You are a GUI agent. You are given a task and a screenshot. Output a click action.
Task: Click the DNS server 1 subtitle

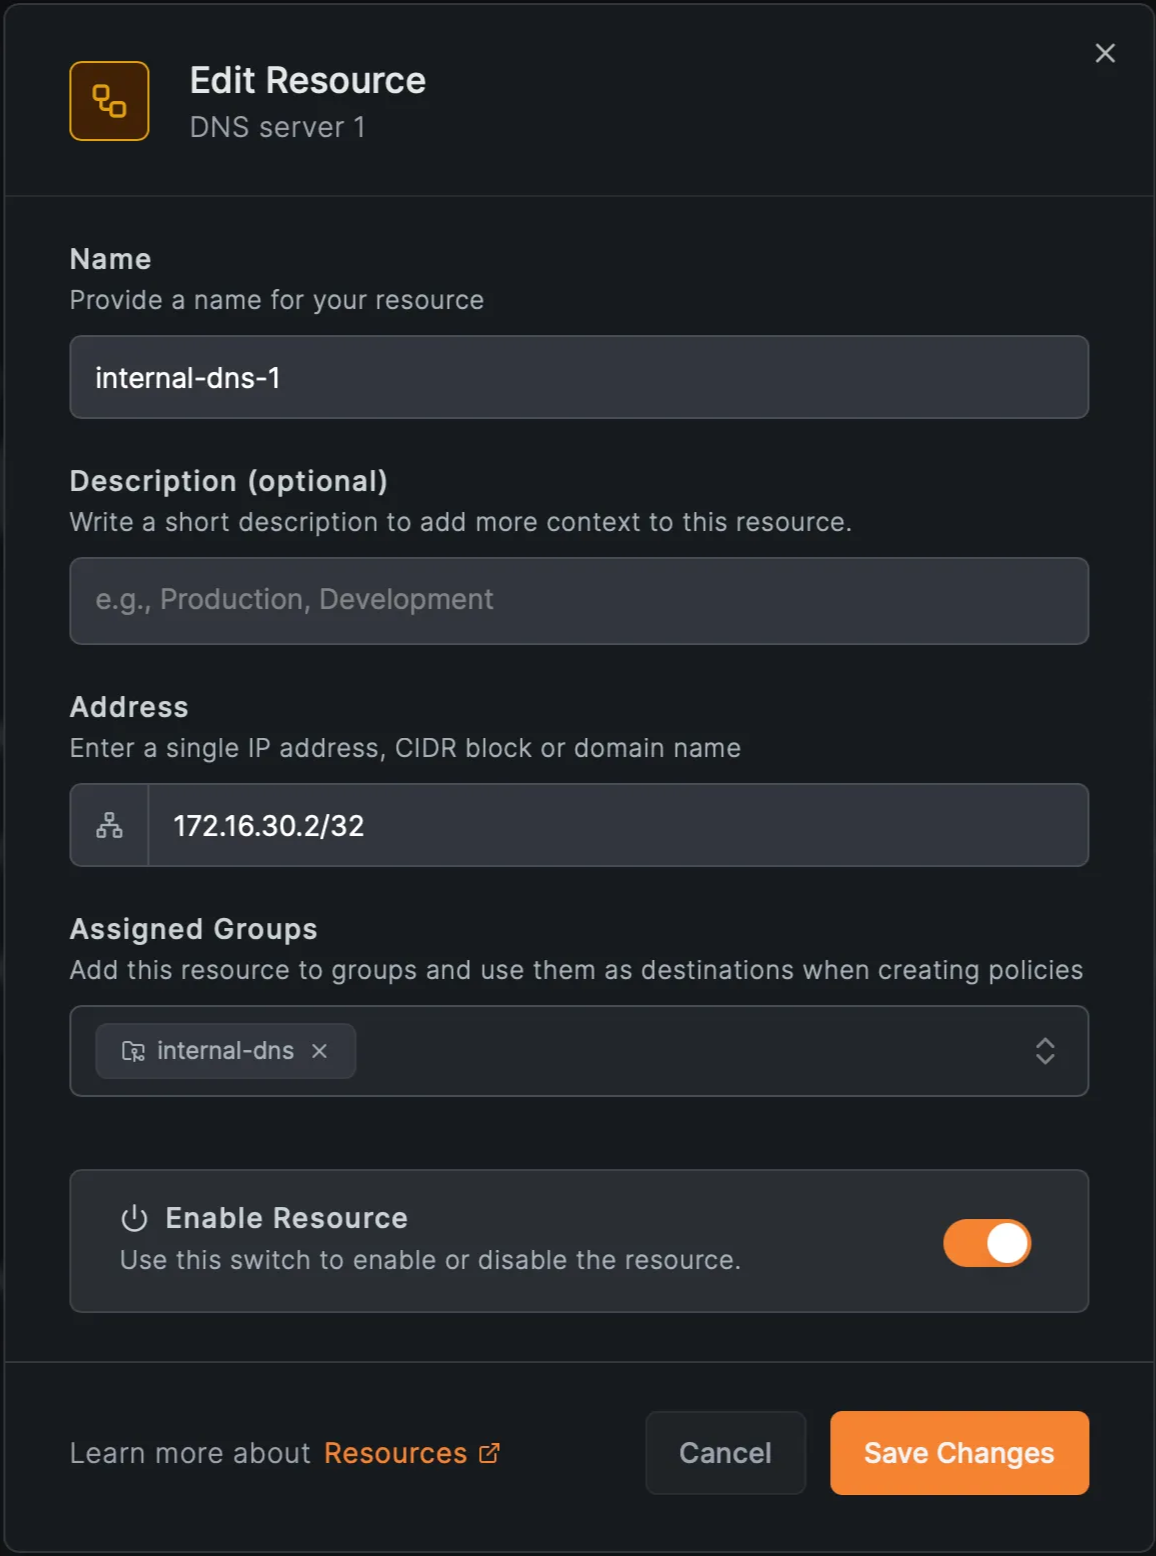coord(279,128)
